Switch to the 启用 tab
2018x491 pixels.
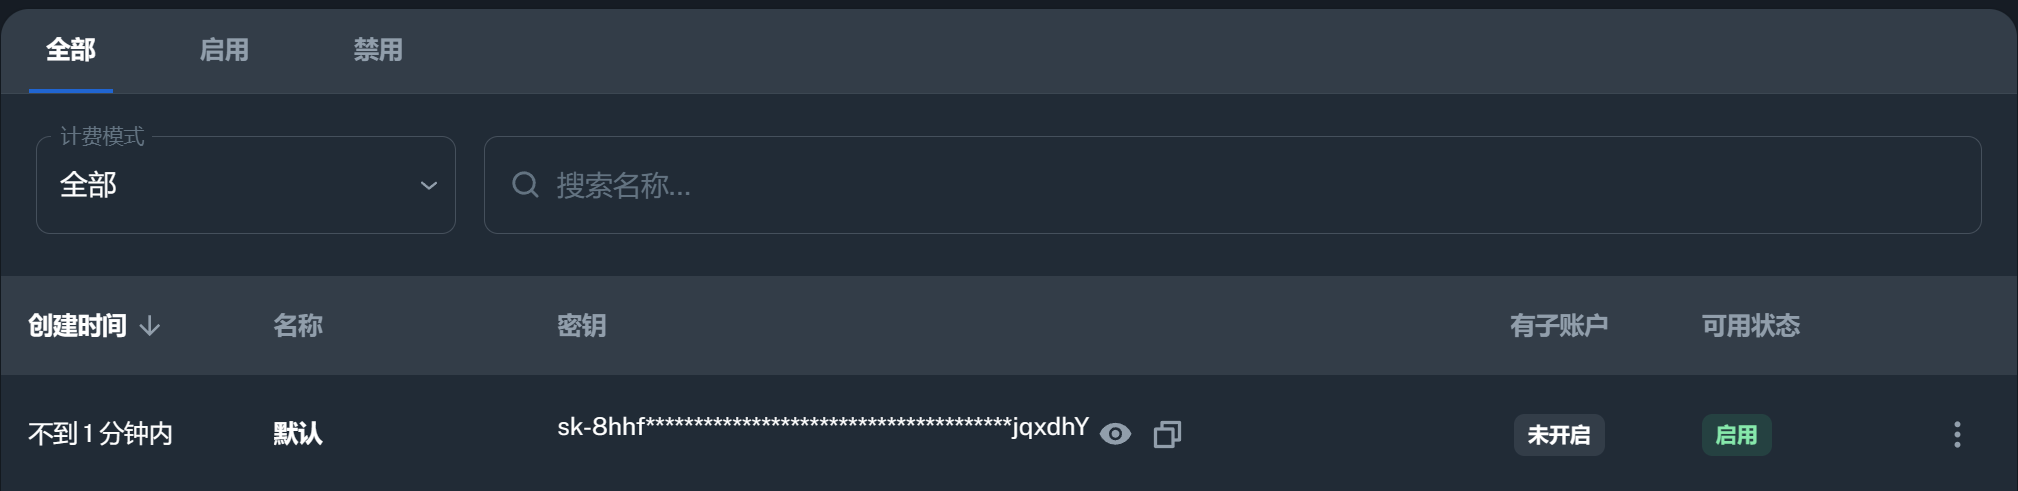(224, 50)
